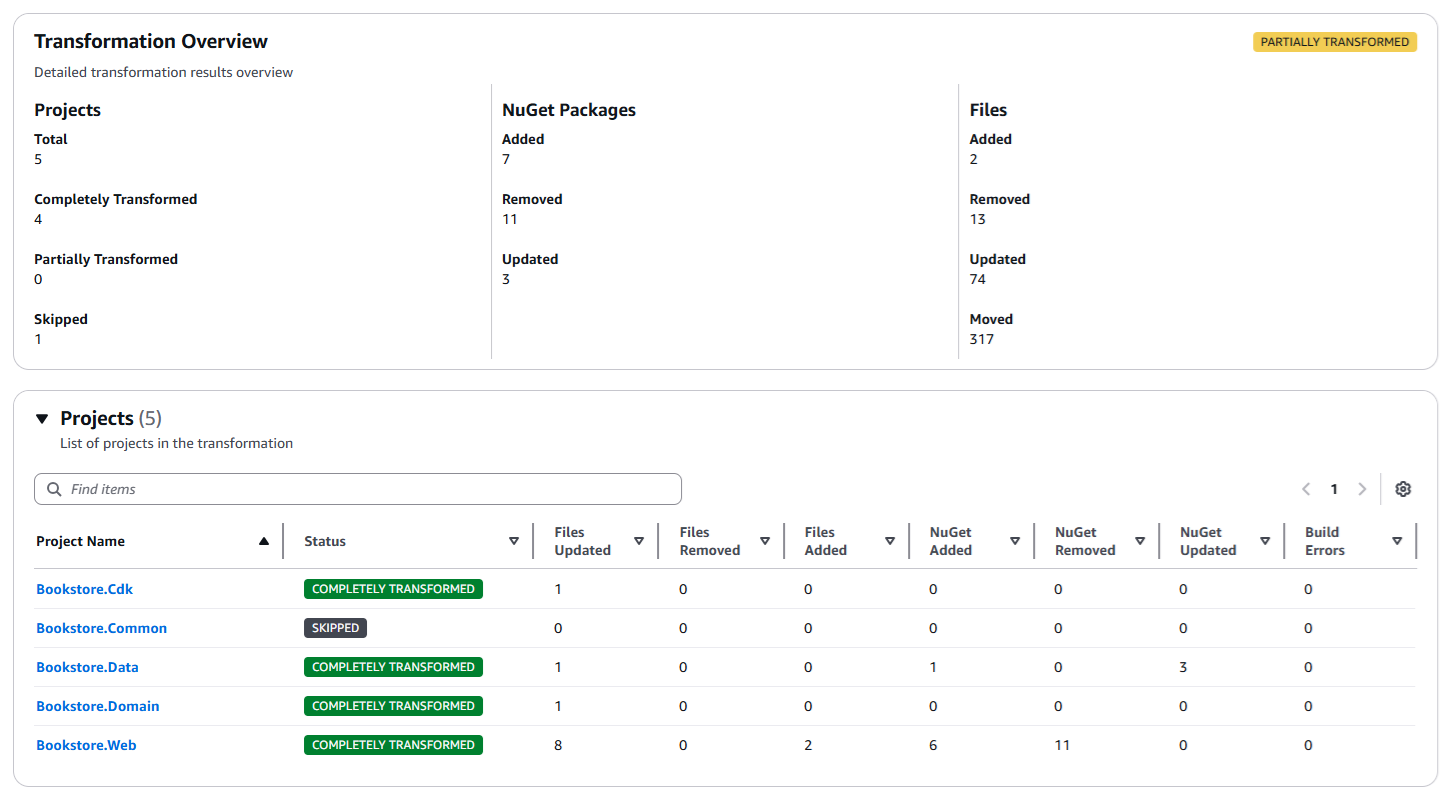Open the table preferences gear icon

coord(1403,488)
